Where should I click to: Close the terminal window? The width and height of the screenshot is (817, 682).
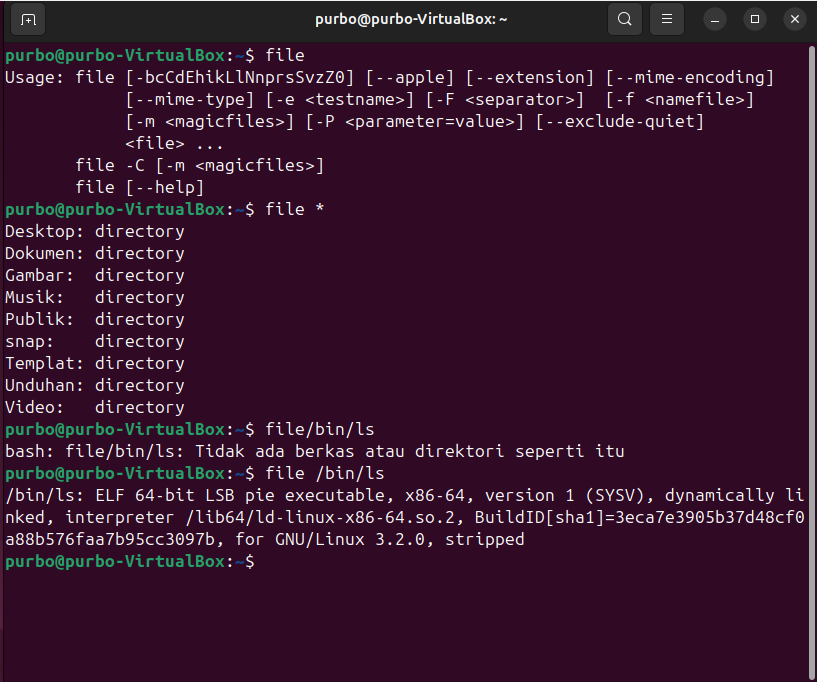point(795,20)
